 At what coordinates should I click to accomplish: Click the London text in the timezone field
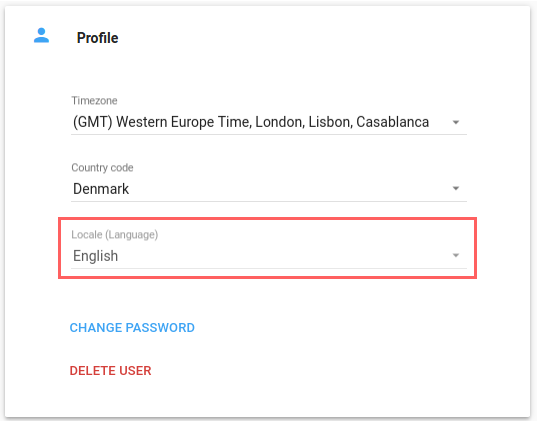[280, 122]
